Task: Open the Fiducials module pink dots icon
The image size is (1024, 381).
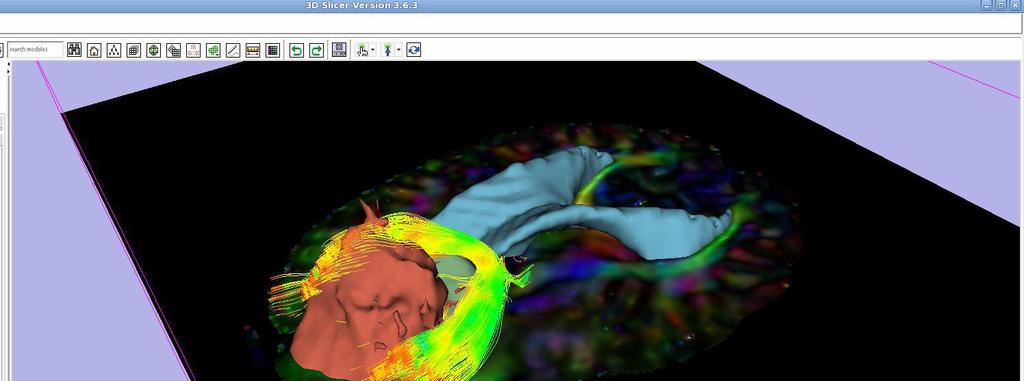Action: click(193, 50)
